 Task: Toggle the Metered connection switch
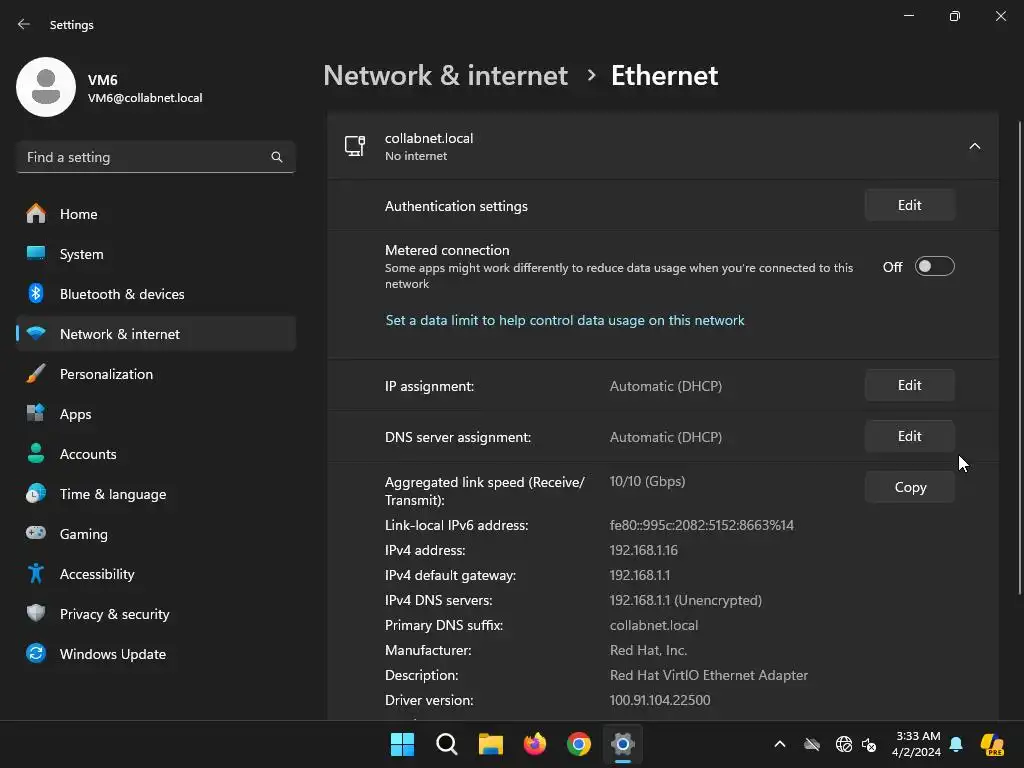tap(935, 266)
